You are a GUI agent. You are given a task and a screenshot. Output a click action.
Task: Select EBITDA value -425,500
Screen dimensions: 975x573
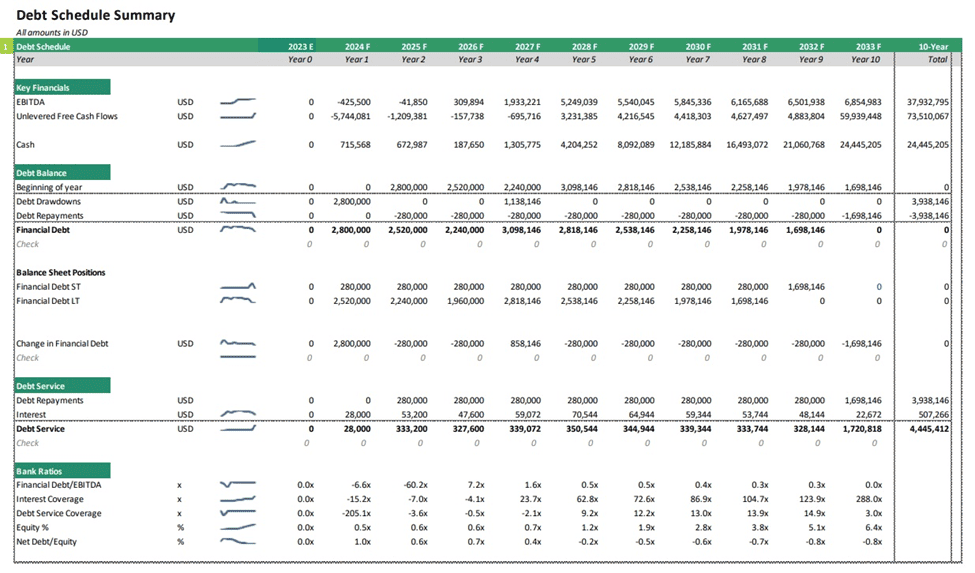pyautogui.click(x=353, y=102)
